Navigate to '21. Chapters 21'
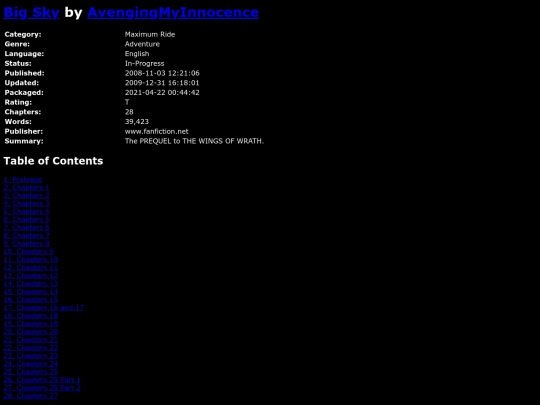This screenshot has width=540, height=405. pyautogui.click(x=31, y=340)
